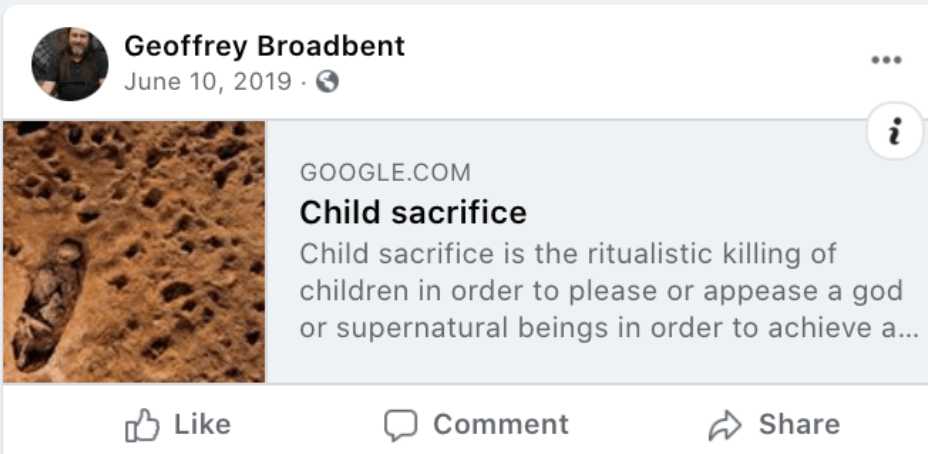Open Geoffrey Broadbent's profile picture
Viewport: 928px width, 454px height.
[69, 63]
